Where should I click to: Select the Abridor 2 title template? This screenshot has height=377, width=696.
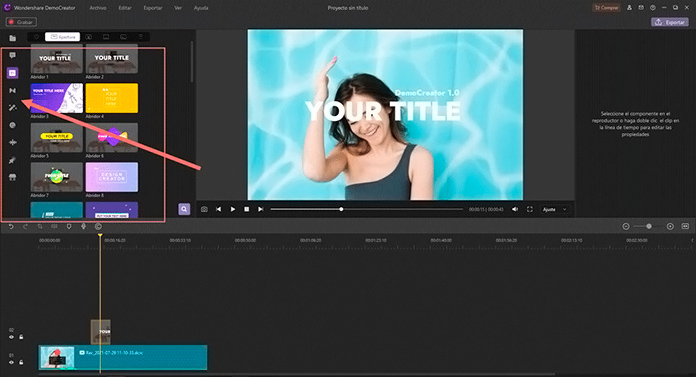pyautogui.click(x=111, y=59)
